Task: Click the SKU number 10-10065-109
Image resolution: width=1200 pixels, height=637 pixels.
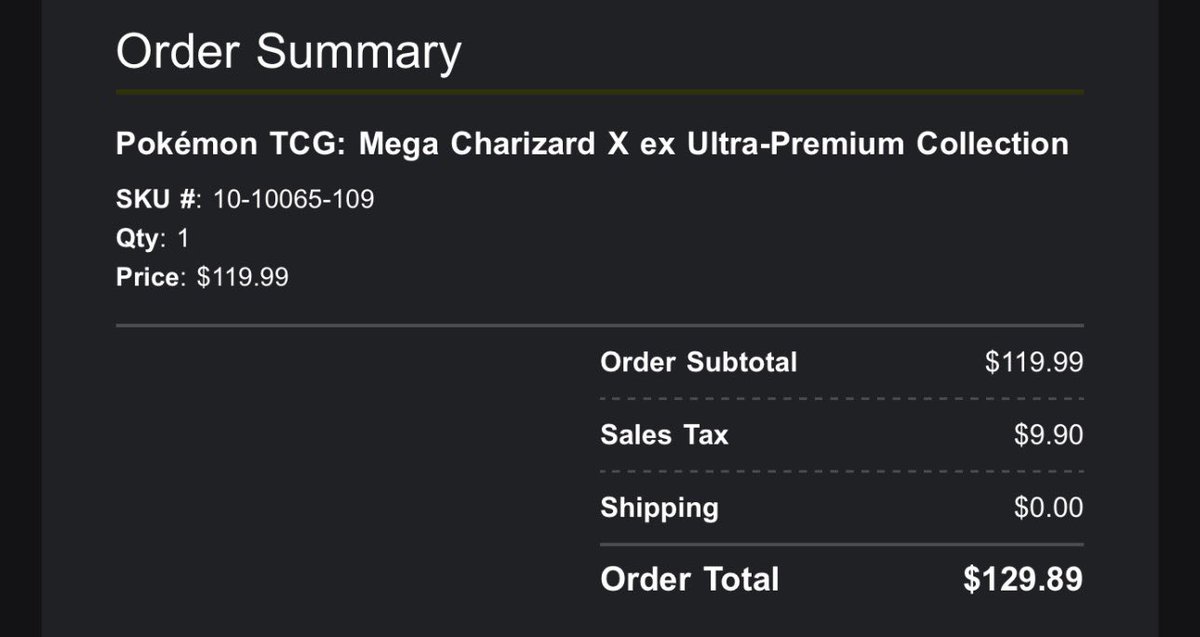Action: point(293,199)
